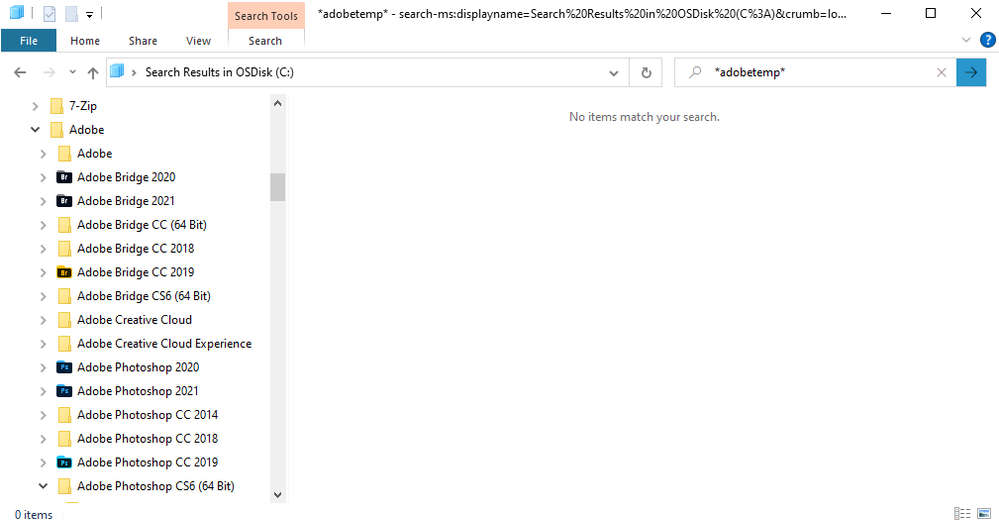This screenshot has height=523, width=999.
Task: Click Properties icon in Quick Access Toolbar
Action: point(49,13)
